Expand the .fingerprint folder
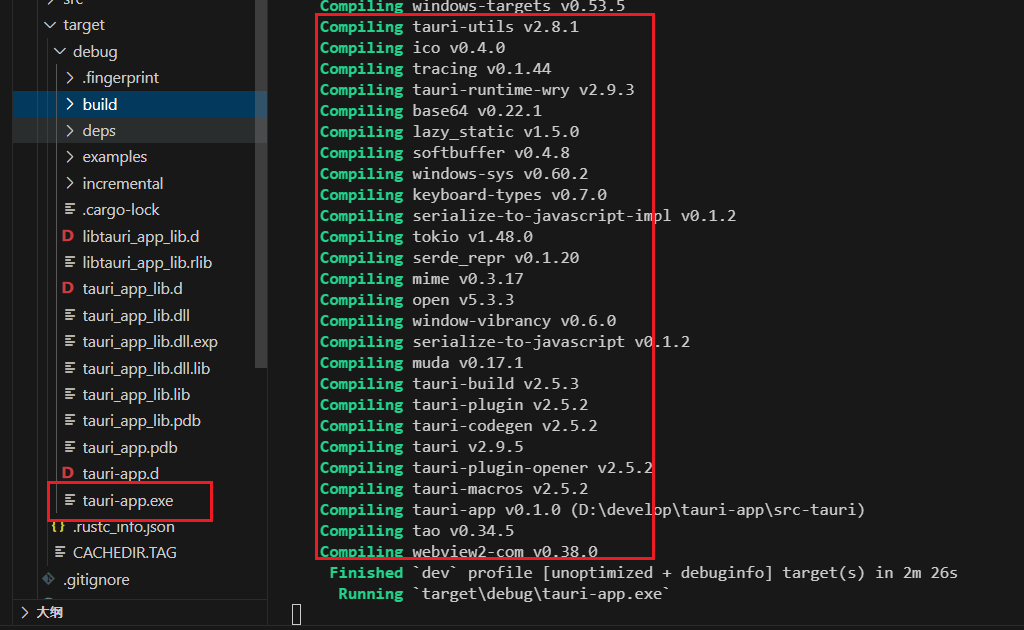 pyautogui.click(x=70, y=78)
